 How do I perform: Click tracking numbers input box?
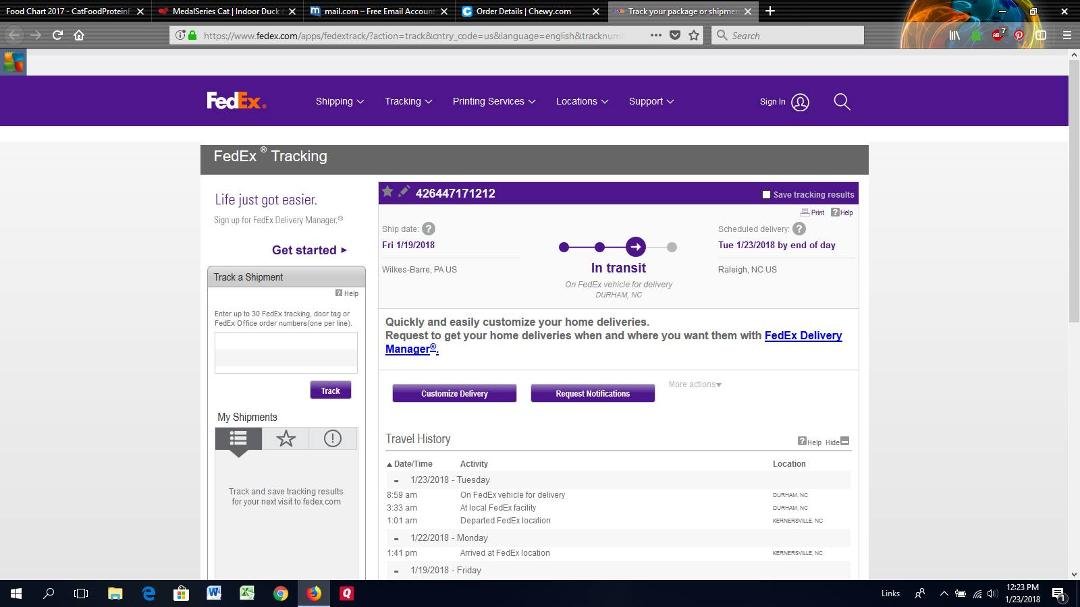(286, 353)
